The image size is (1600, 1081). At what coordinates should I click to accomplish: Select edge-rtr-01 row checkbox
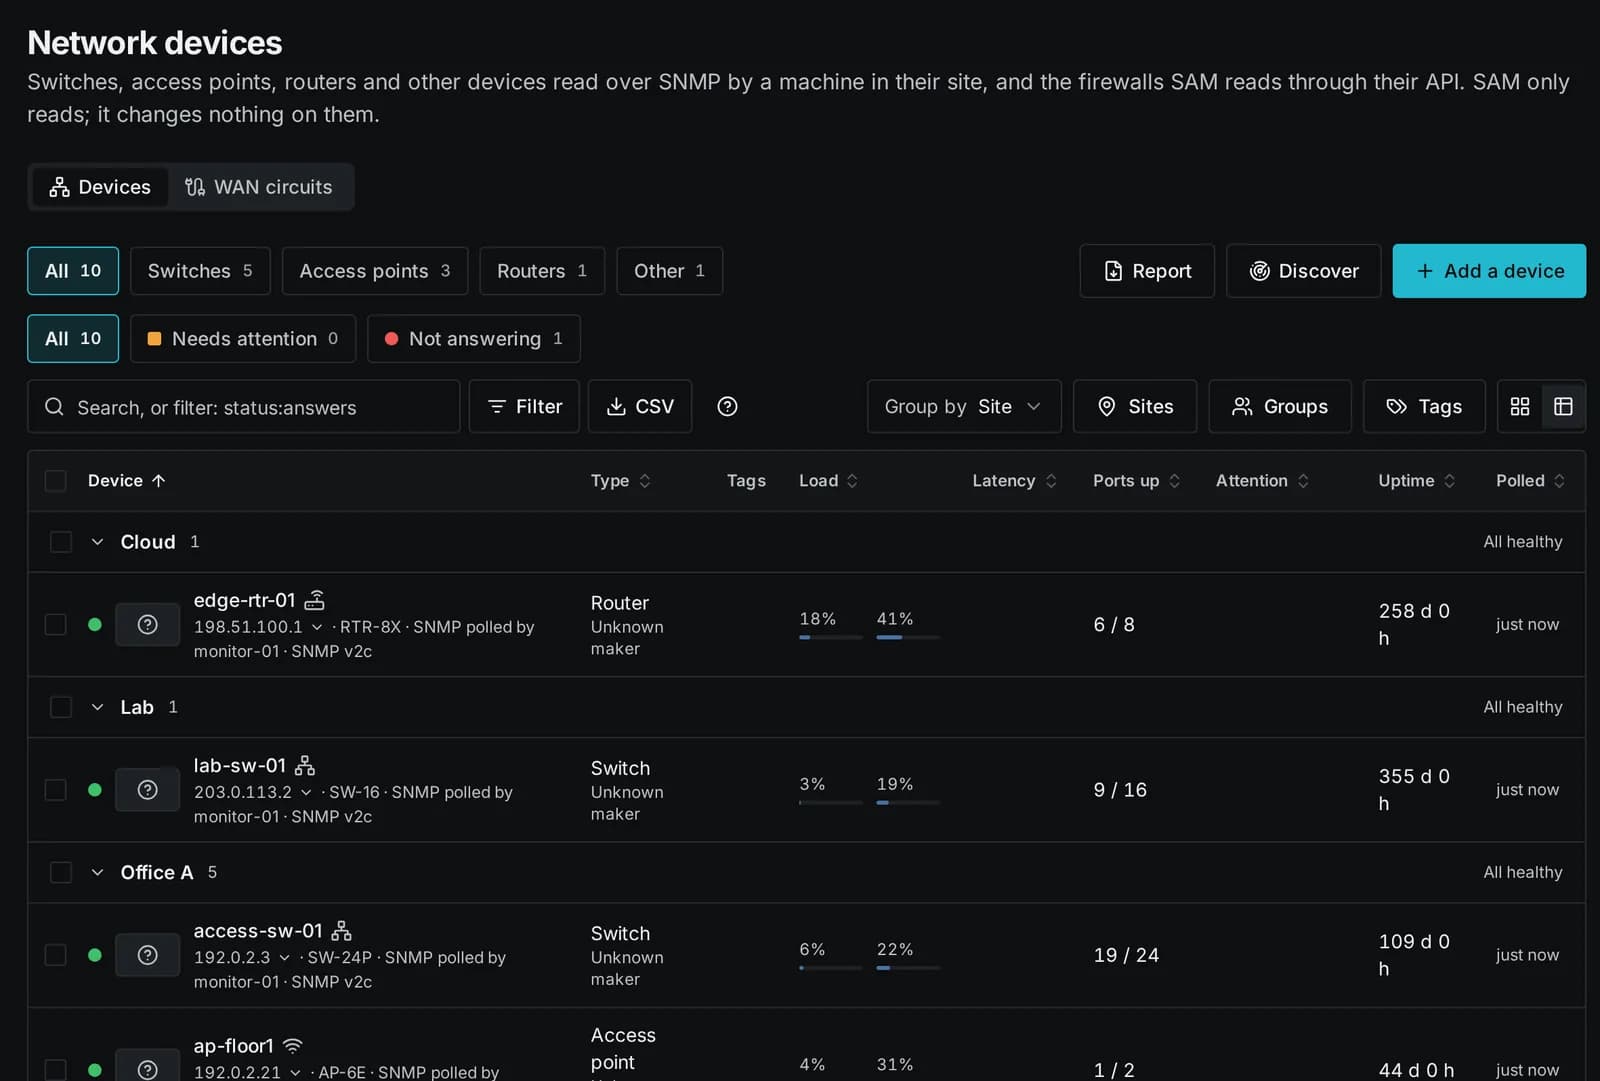click(56, 625)
